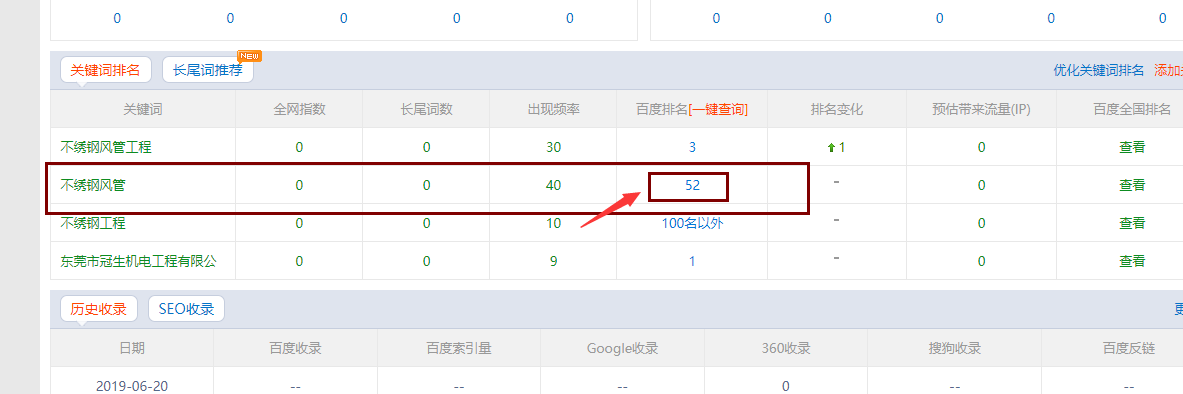Click Baidu rank 52 for 不绣钢风管

tap(692, 185)
